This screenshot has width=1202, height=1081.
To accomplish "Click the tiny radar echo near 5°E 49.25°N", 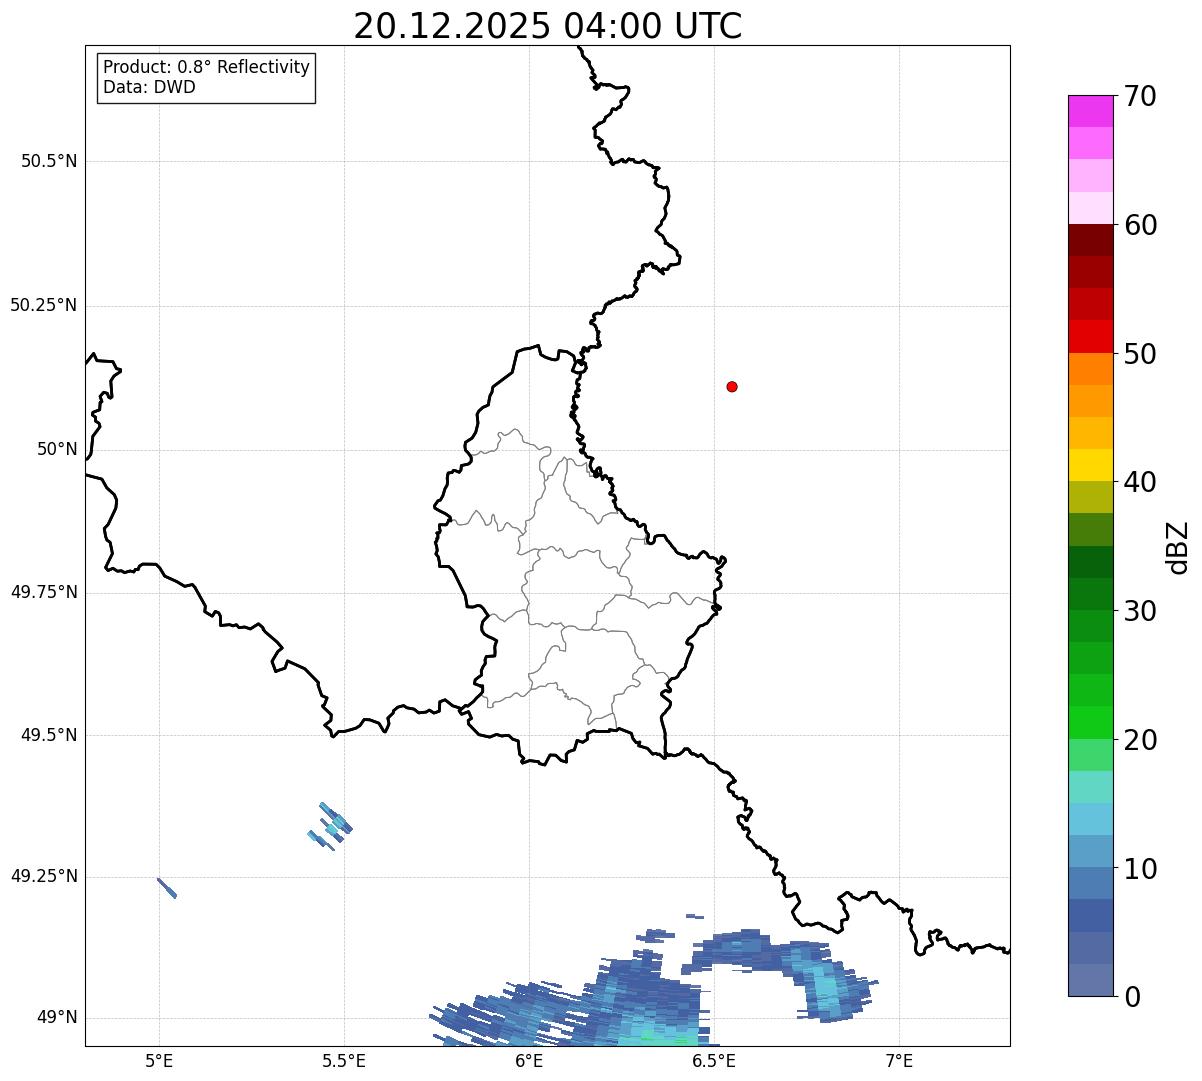I will click(x=167, y=888).
